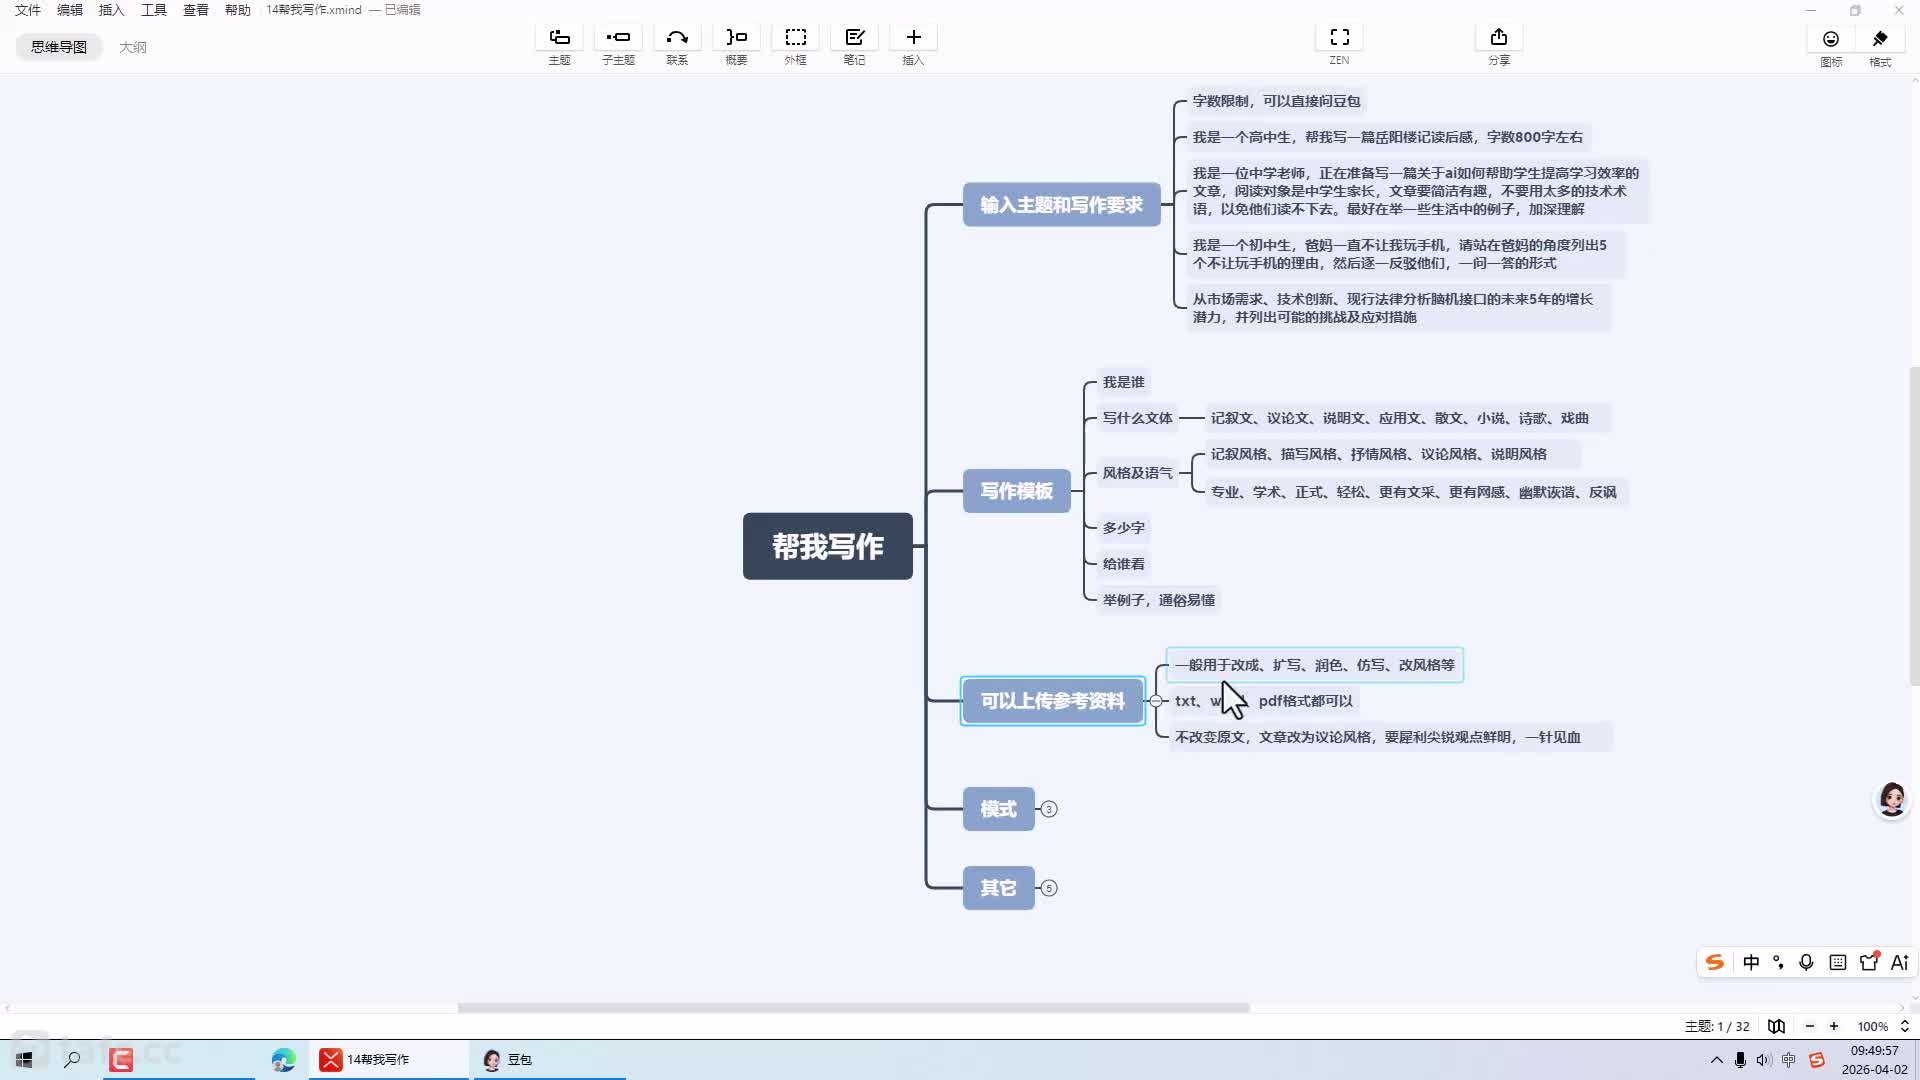The image size is (1920, 1080).
Task: Click the 子主题 (Subtopic) toolbar icon
Action: pos(618,38)
